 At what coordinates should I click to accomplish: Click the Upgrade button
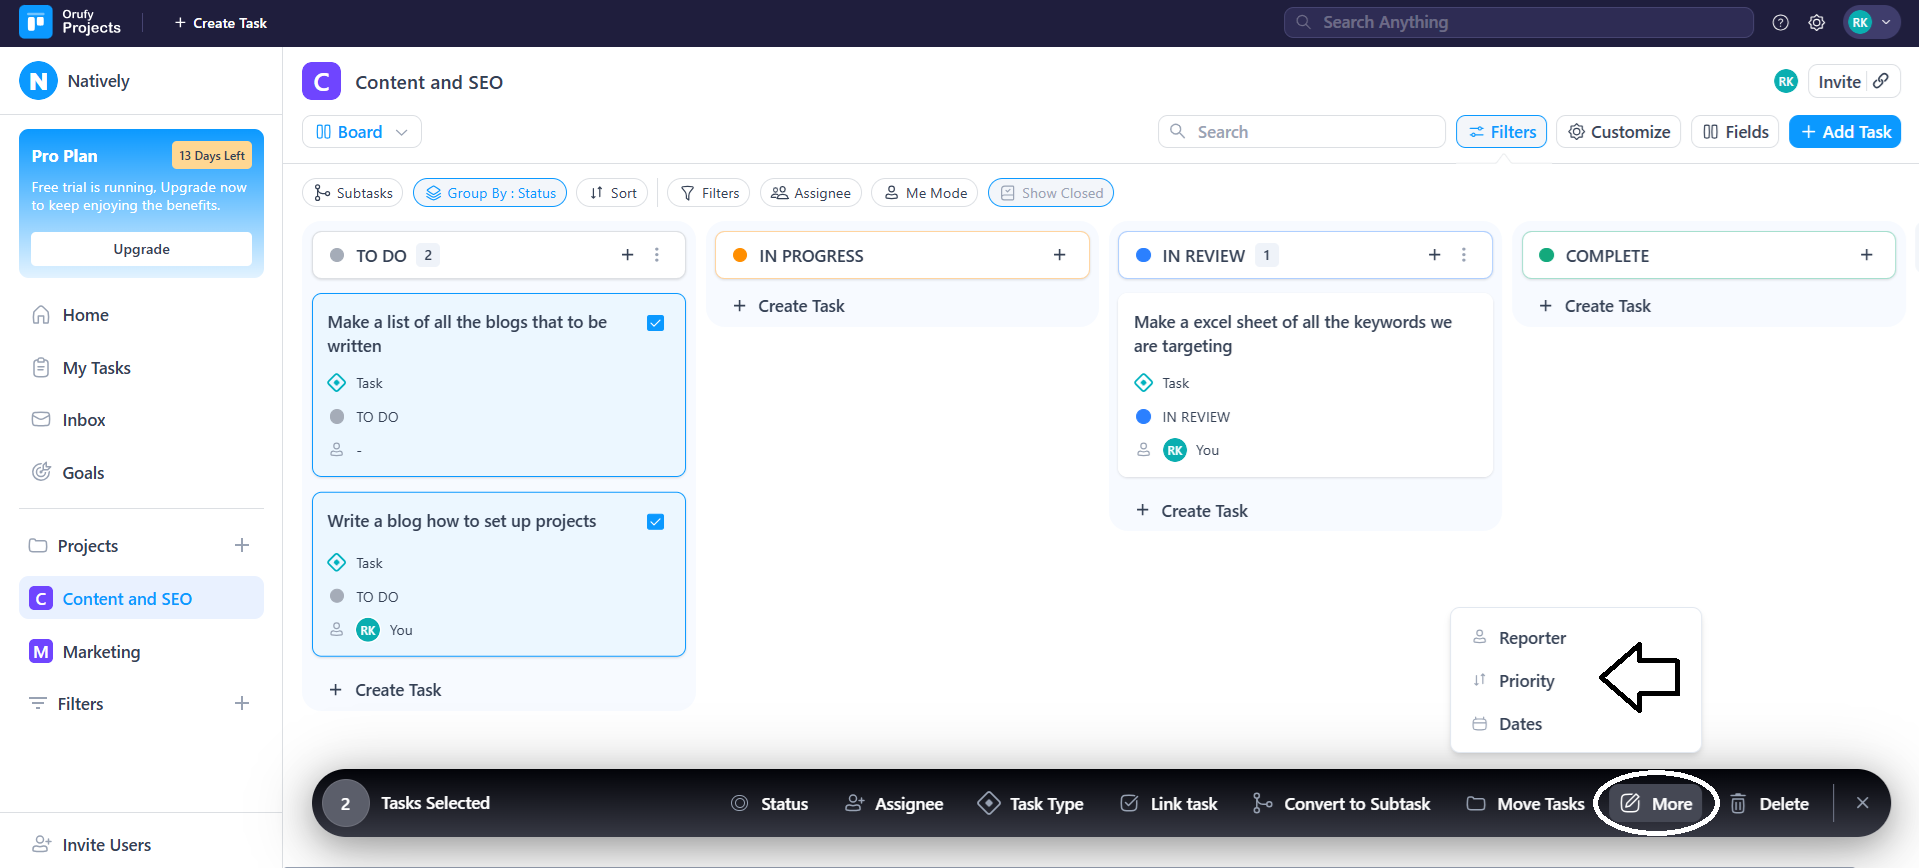point(141,249)
